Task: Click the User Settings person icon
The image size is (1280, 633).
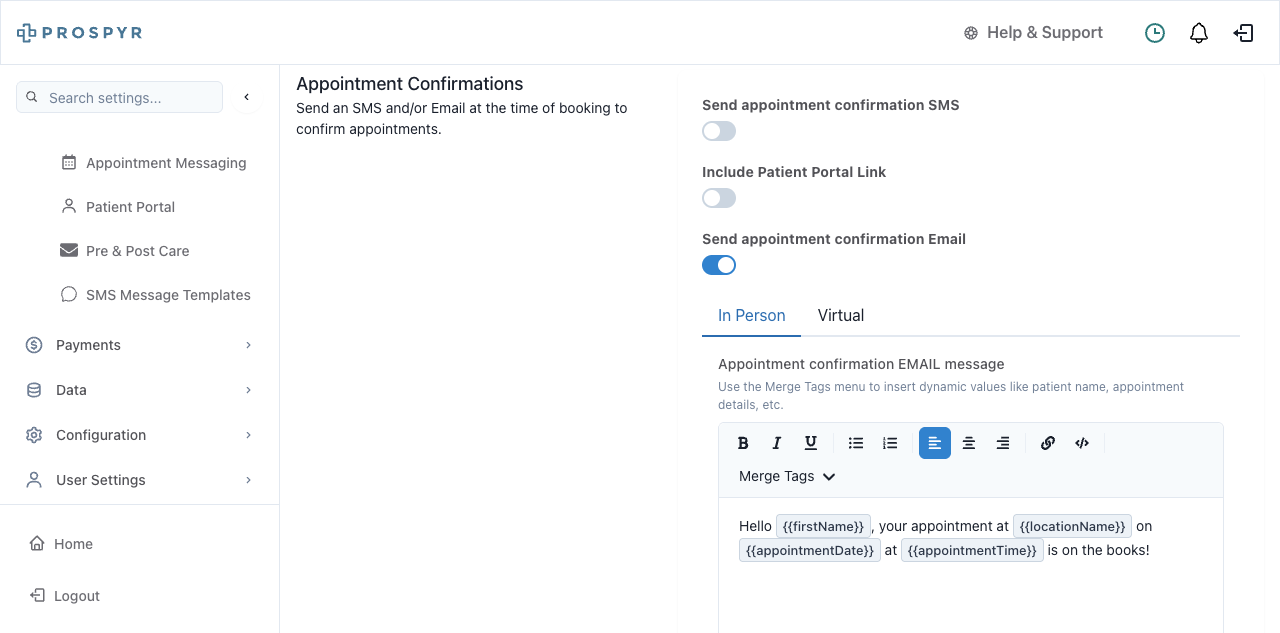Action: (34, 480)
